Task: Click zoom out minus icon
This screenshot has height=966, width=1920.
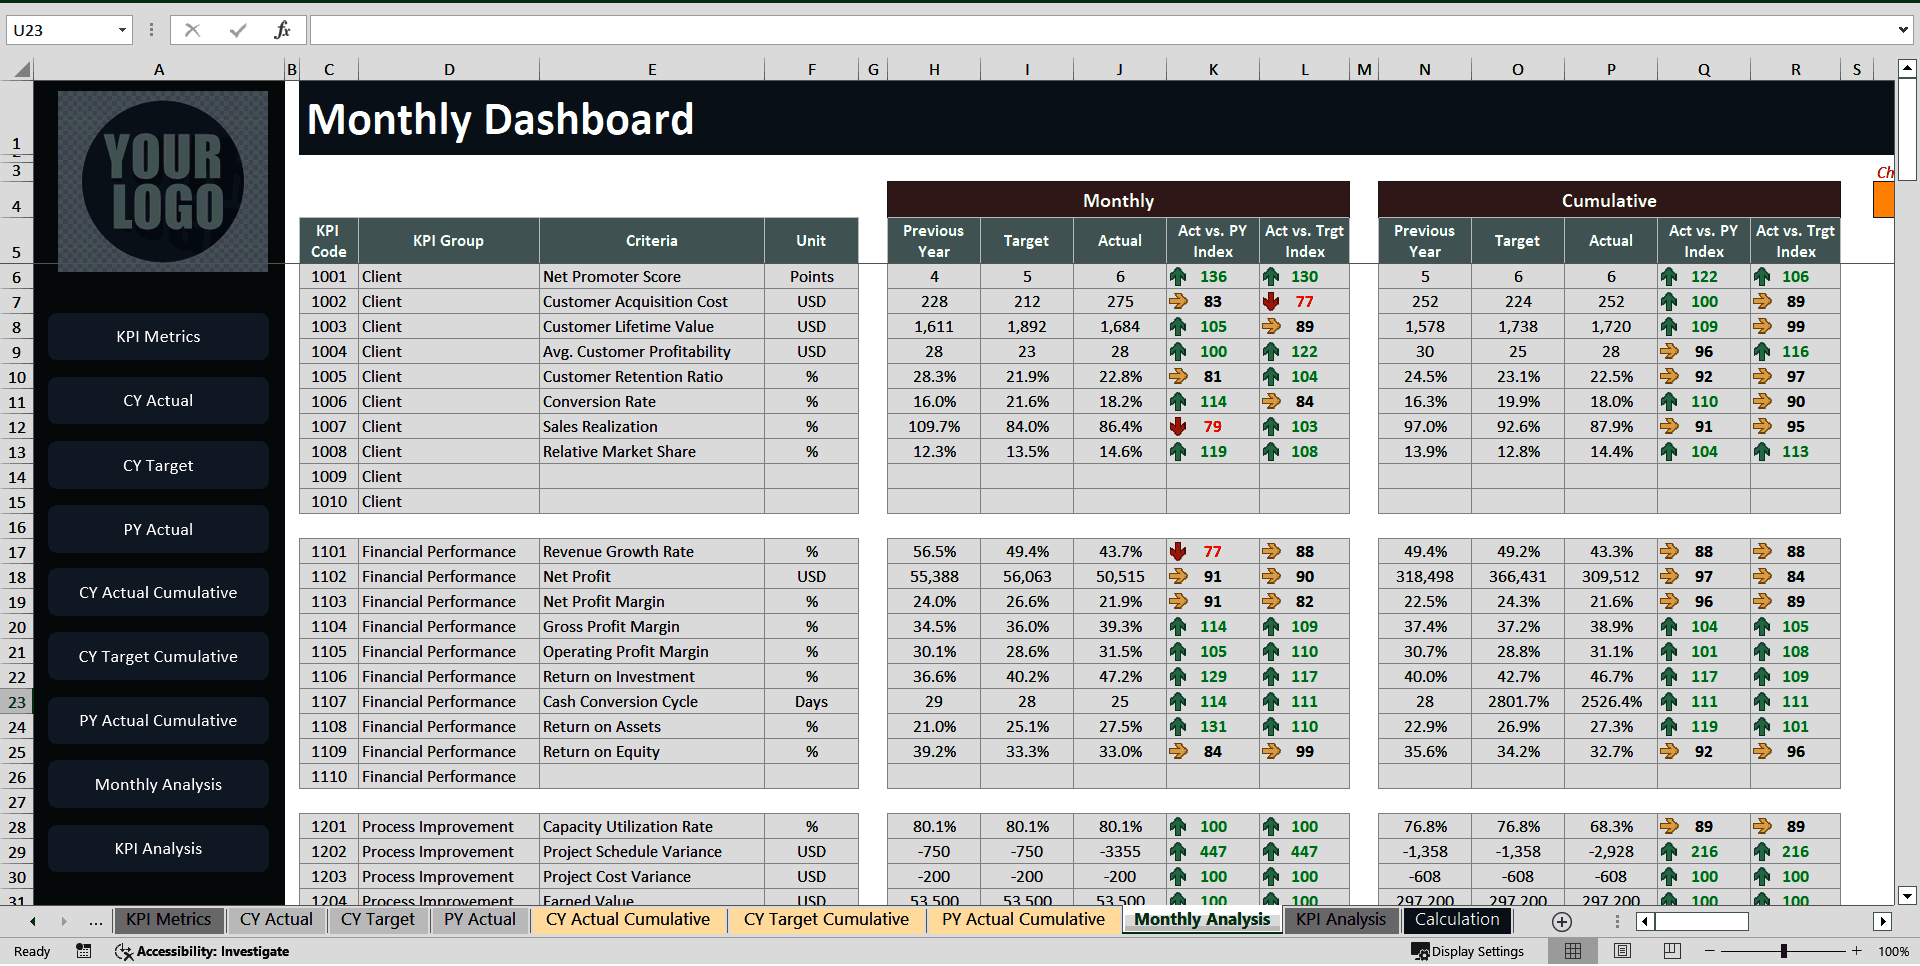Action: (x=1709, y=951)
